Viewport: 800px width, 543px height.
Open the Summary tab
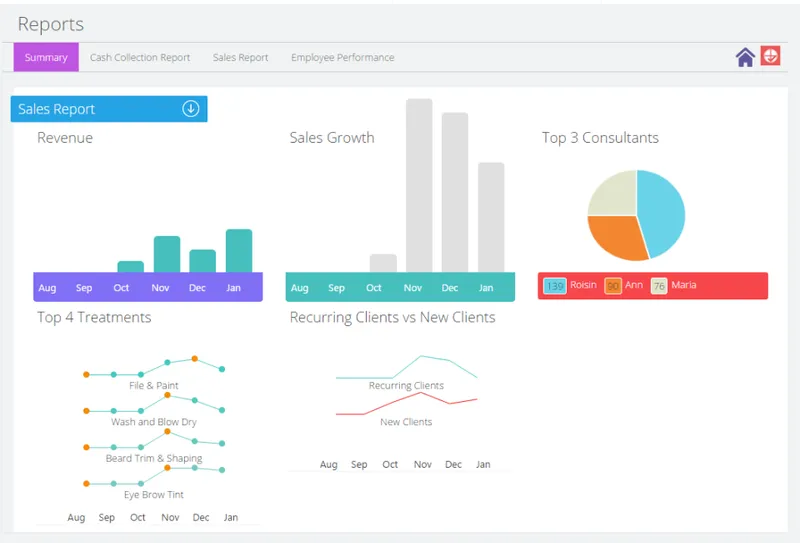click(46, 57)
